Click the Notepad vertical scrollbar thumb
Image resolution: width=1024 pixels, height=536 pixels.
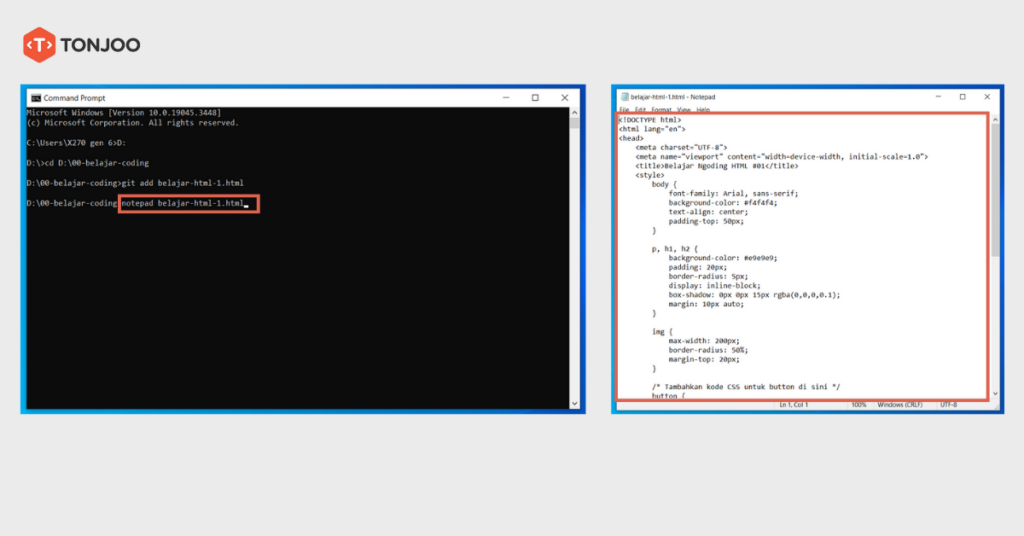995,190
